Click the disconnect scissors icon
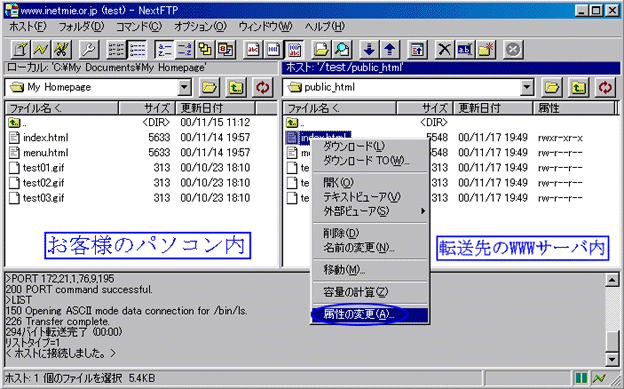The image size is (624, 389). coord(61,50)
